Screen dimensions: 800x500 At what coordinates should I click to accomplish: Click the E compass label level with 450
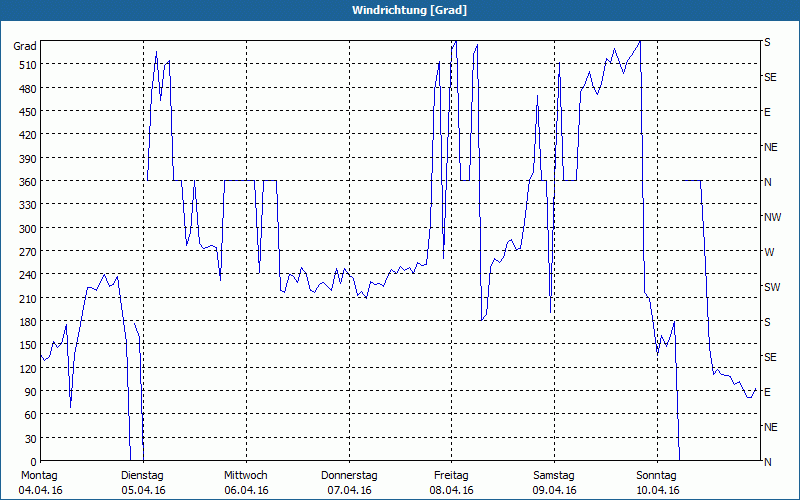[767, 112]
